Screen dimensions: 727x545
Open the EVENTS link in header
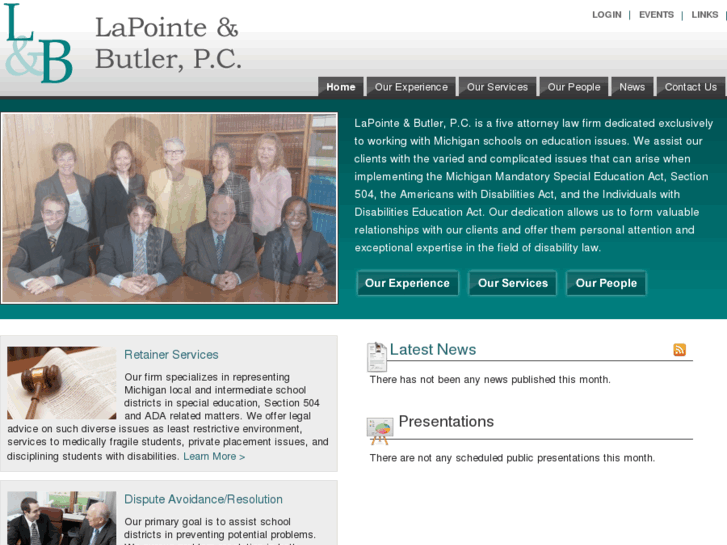click(656, 15)
